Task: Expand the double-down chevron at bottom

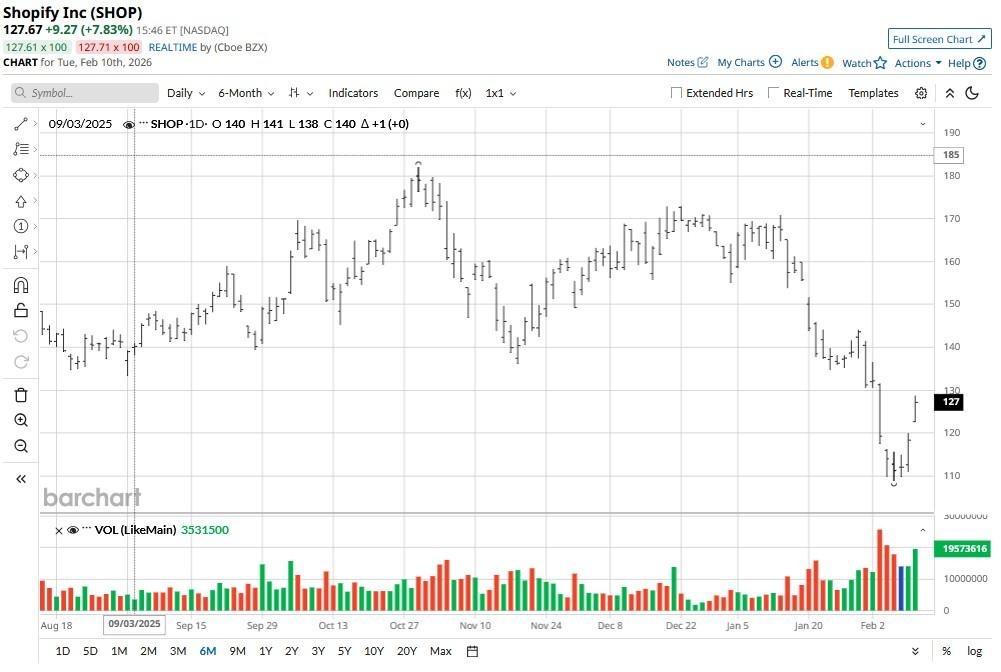Action: point(915,652)
